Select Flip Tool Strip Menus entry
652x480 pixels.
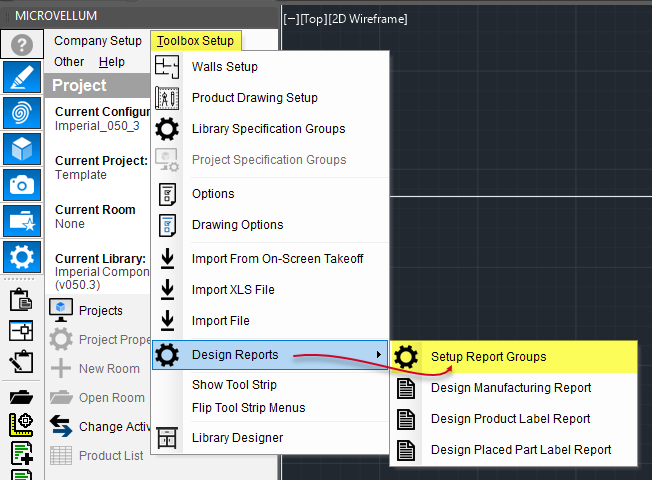coord(270,408)
